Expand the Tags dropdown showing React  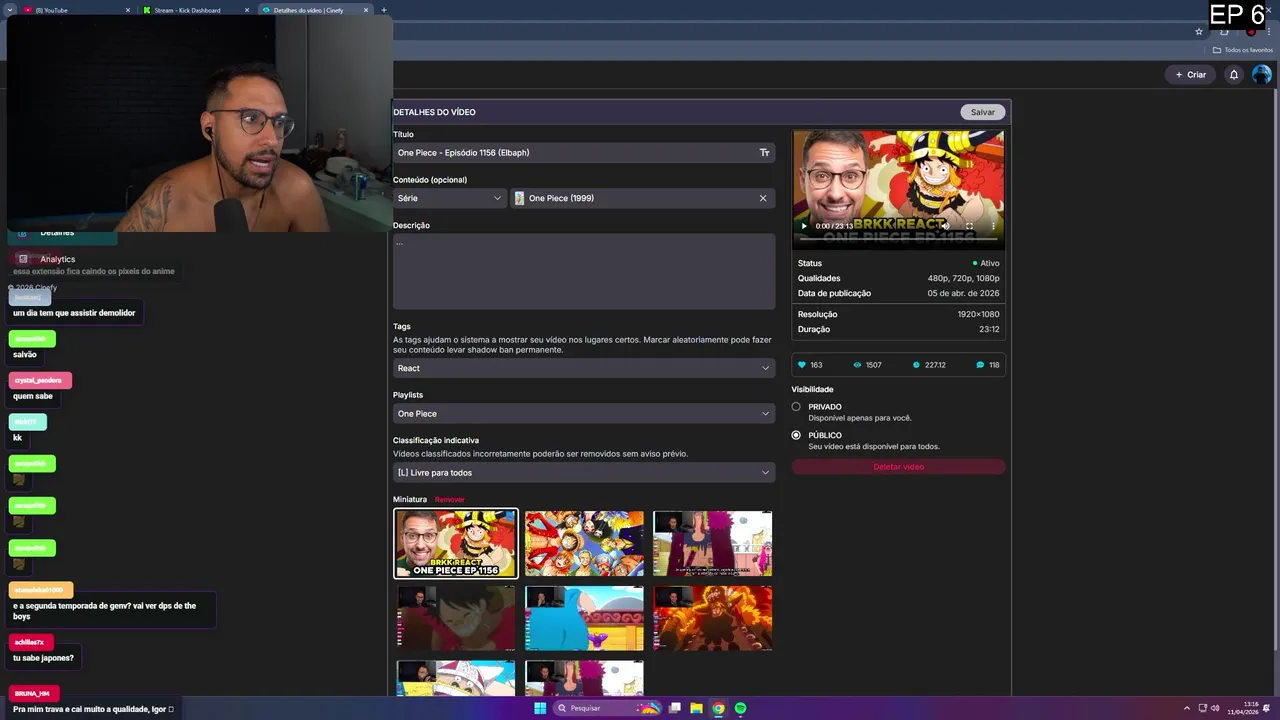[x=584, y=368]
